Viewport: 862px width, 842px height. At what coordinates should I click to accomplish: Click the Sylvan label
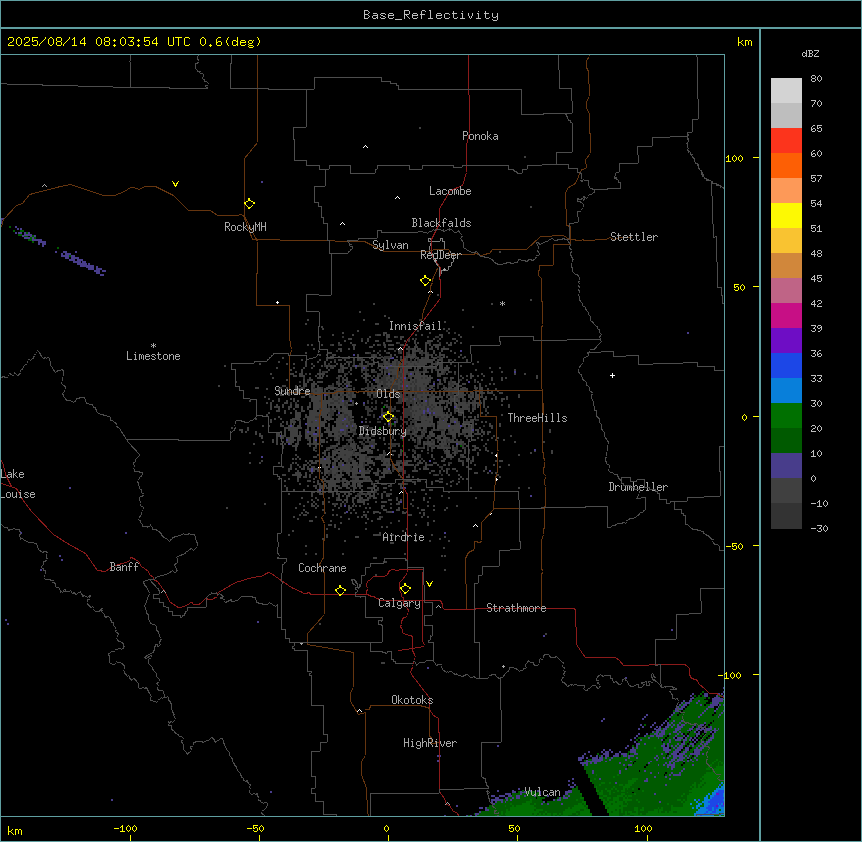[390, 245]
